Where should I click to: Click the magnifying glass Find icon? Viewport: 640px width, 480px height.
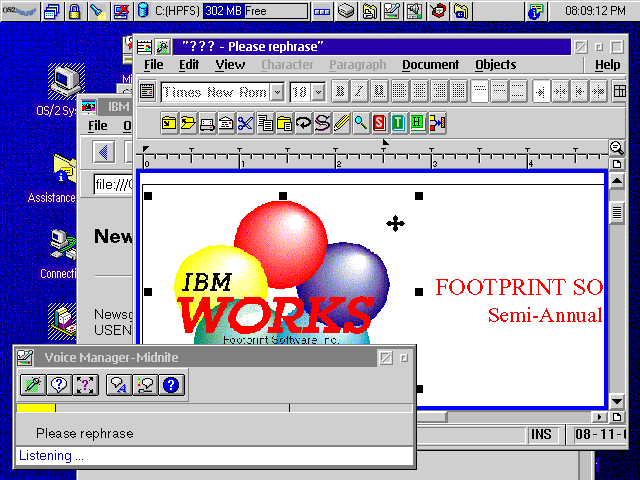(x=360, y=123)
